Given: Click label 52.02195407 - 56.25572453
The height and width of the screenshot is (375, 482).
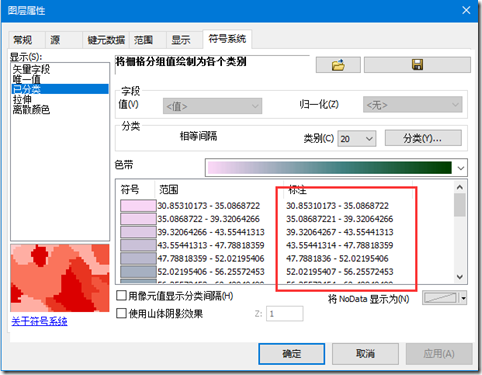Looking at the screenshot, I should click(x=339, y=272).
